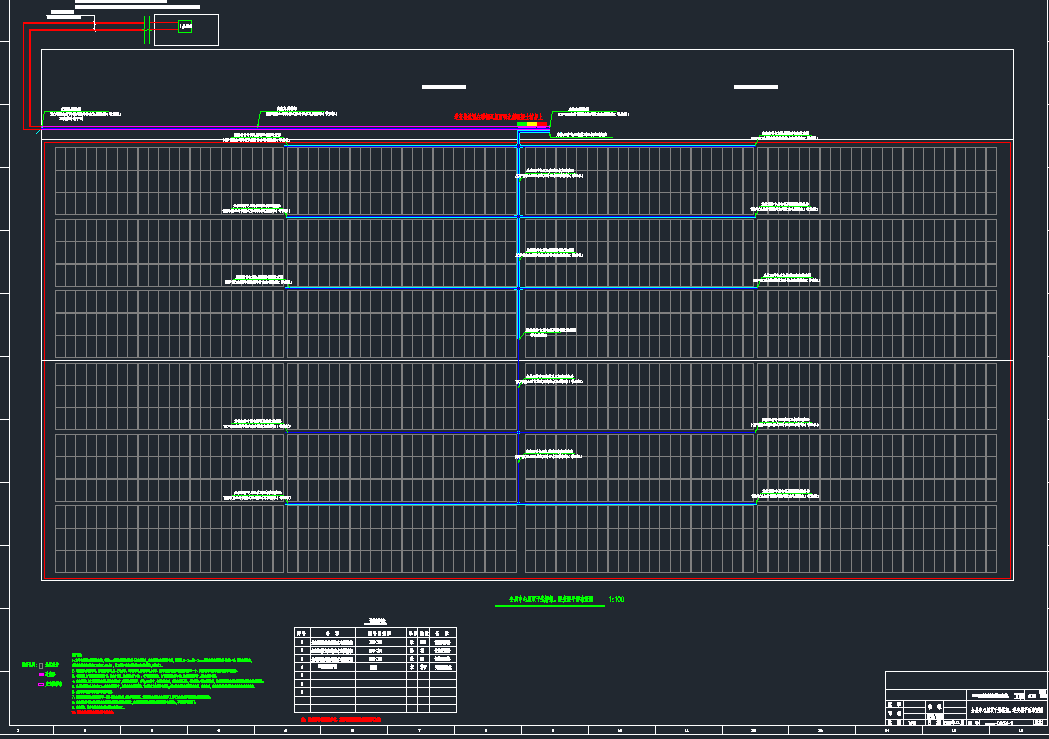Click the materials table header row
Screen dimensions: 1049x739
coord(375,633)
